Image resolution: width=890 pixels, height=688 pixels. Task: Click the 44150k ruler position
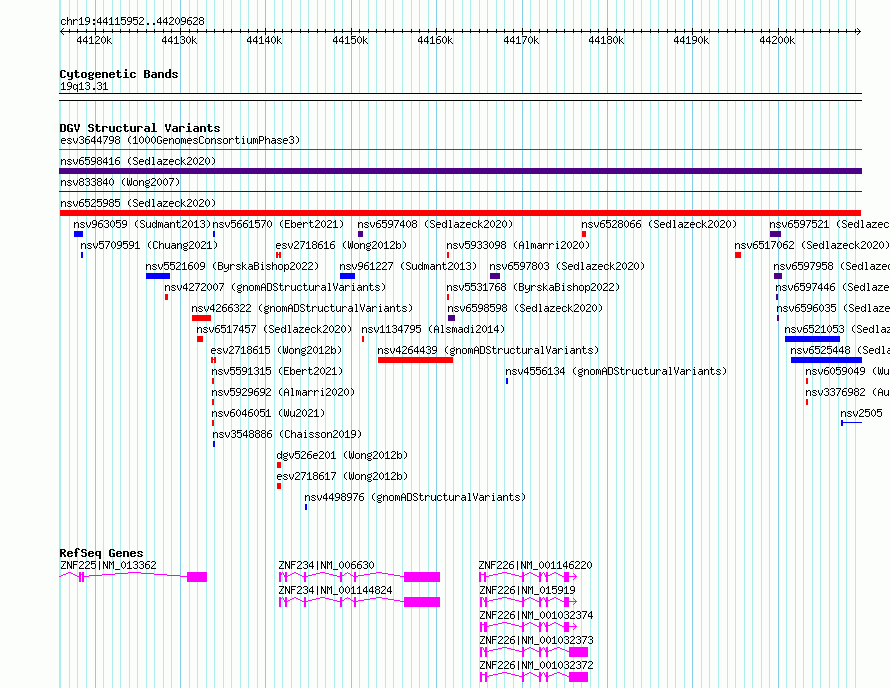tap(350, 40)
